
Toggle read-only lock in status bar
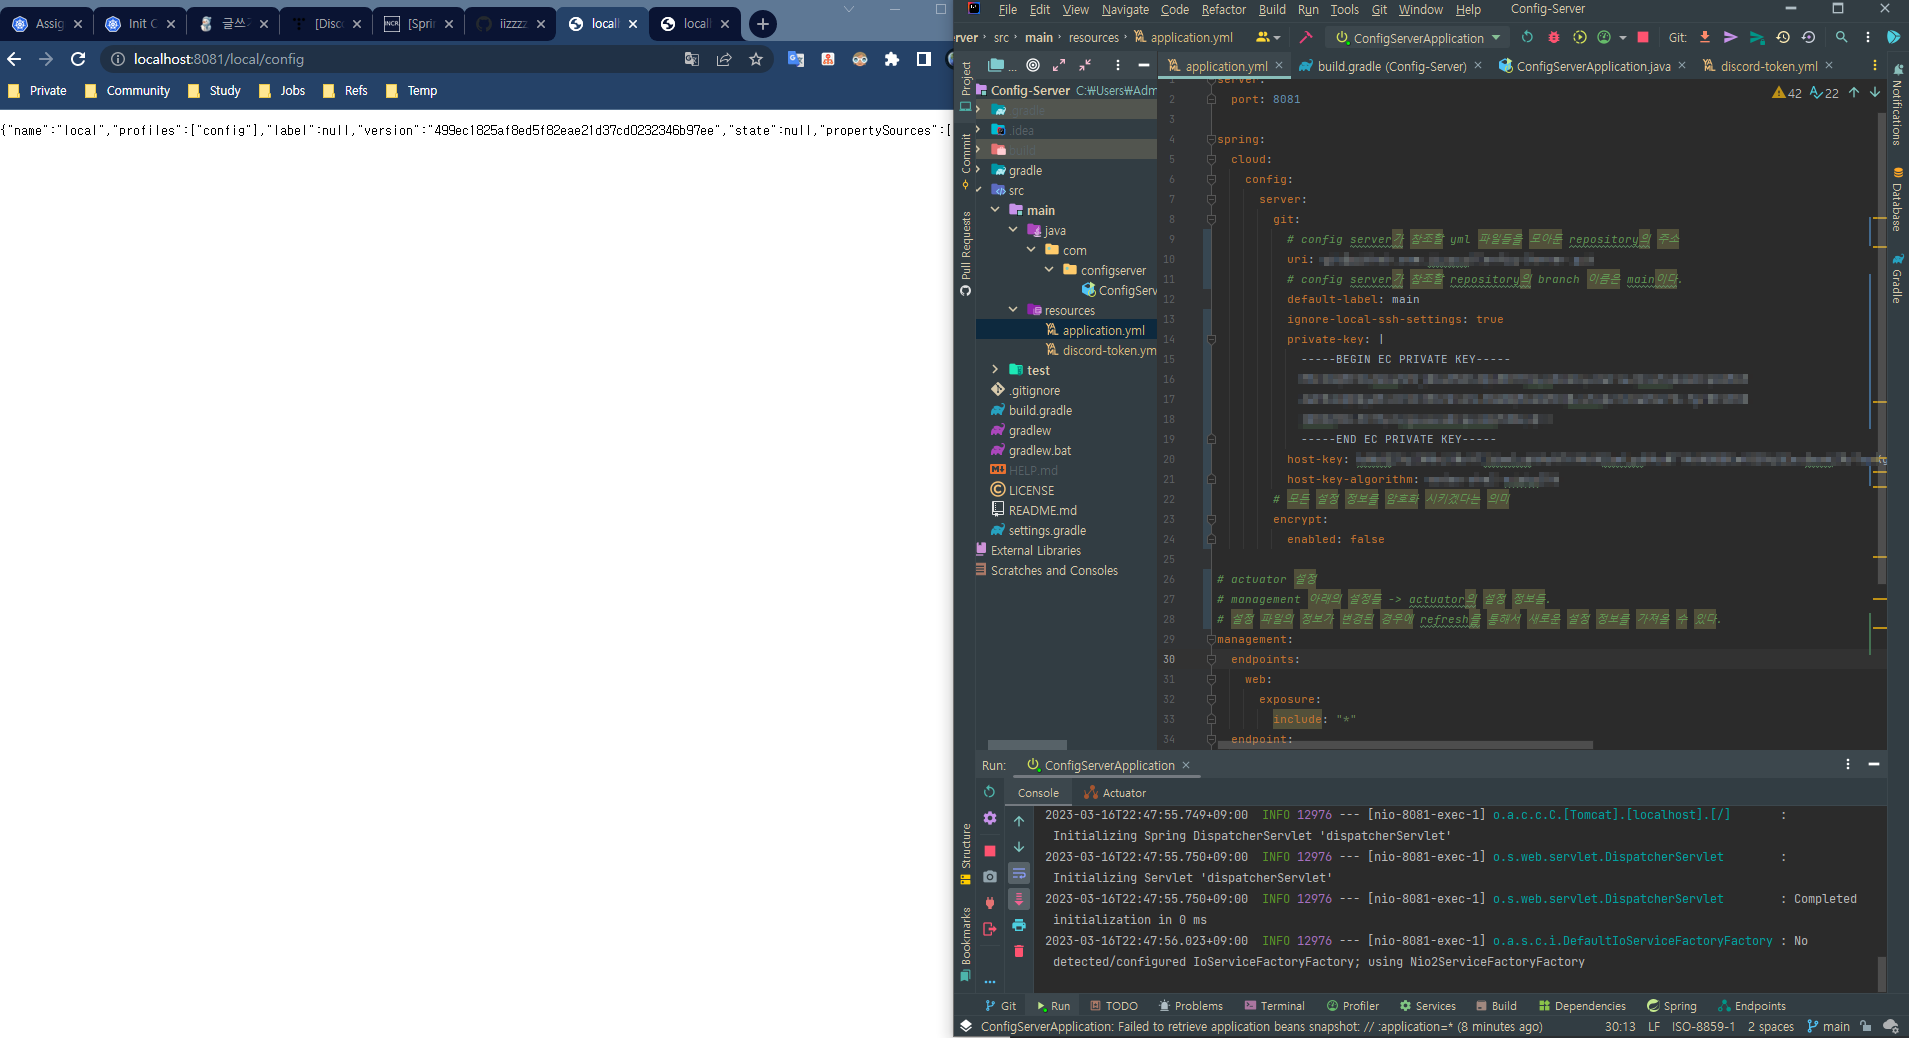coord(1865,1026)
